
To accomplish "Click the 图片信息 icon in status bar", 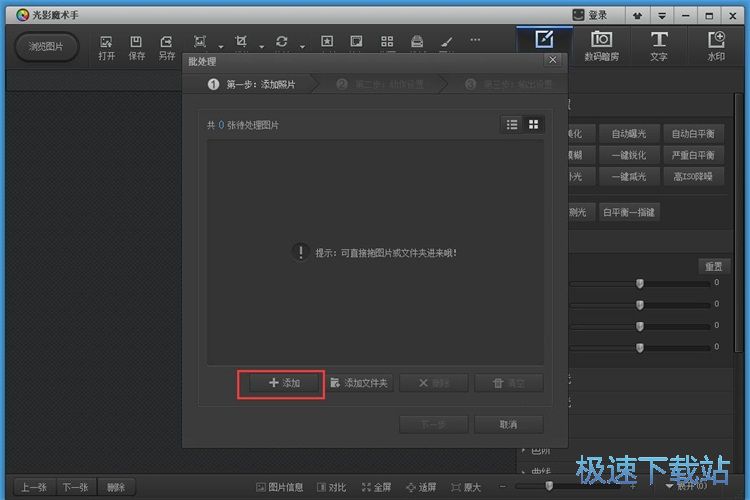I will (280, 487).
